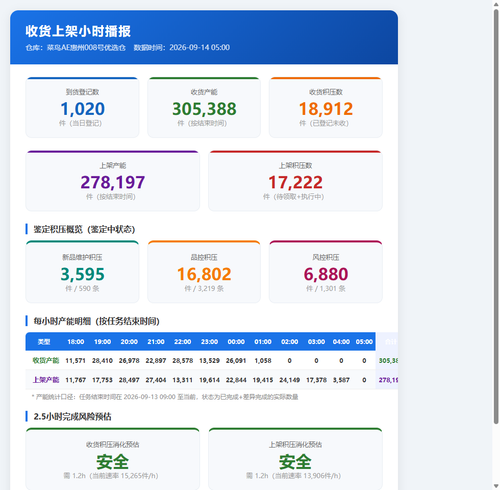
Task: Select the 新品维护积压 card showing 3,595
Action: [x=82, y=272]
